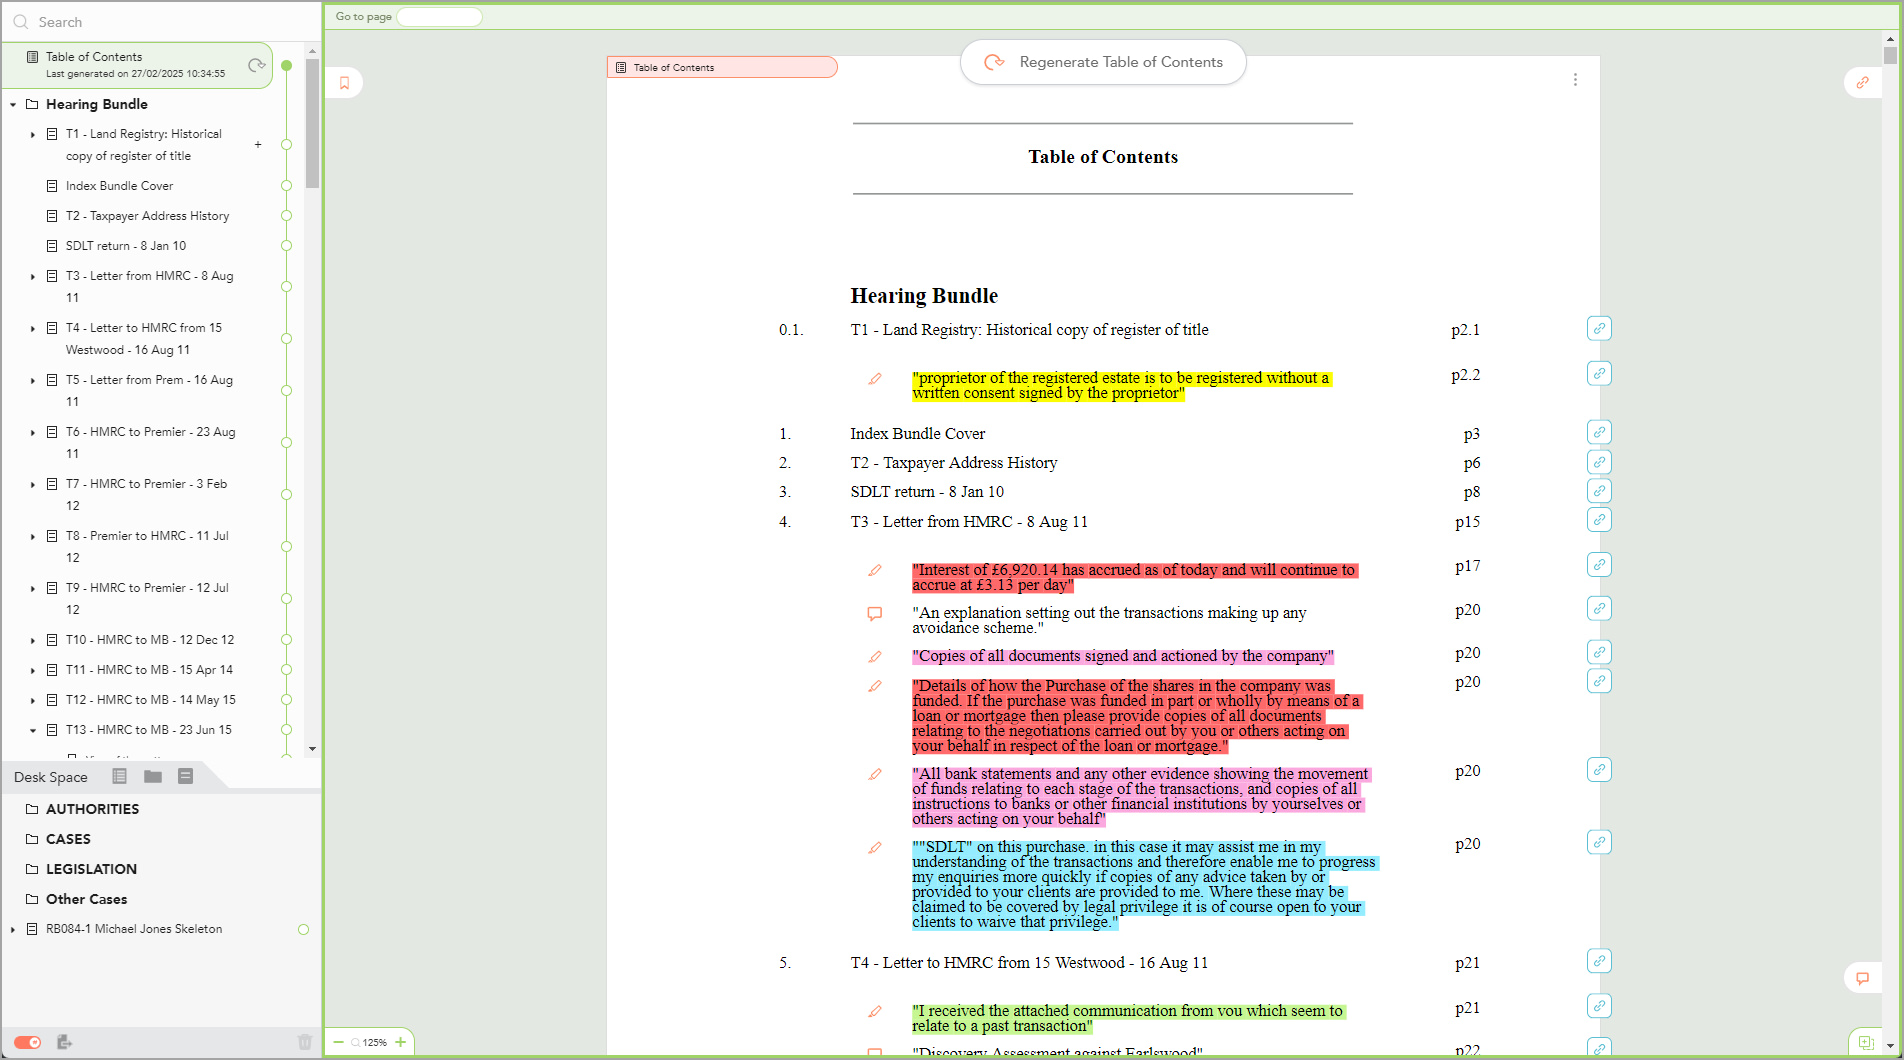Click Regenerate Table of Contents button
This screenshot has width=1904, height=1060.
pos(1103,62)
